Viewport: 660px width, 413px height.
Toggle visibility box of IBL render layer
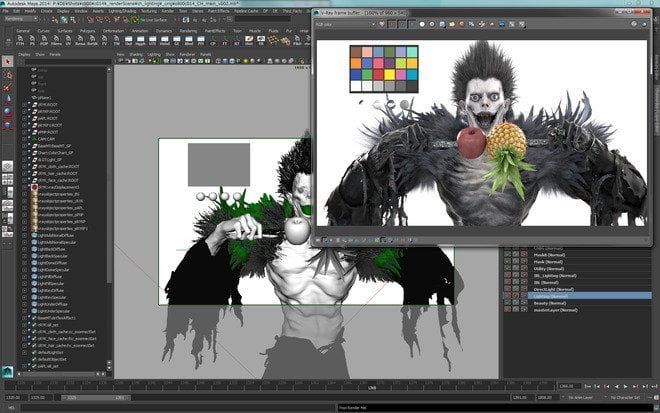(508, 282)
